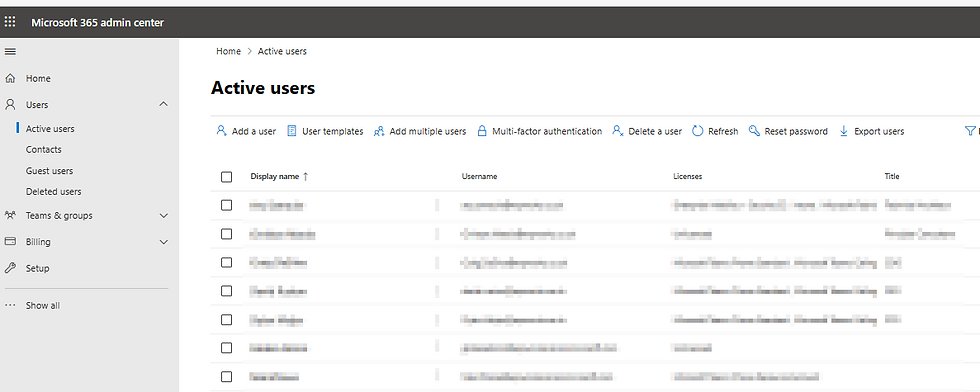Open Contacts in sidebar
Screen dimensions: 980x392
44,149
